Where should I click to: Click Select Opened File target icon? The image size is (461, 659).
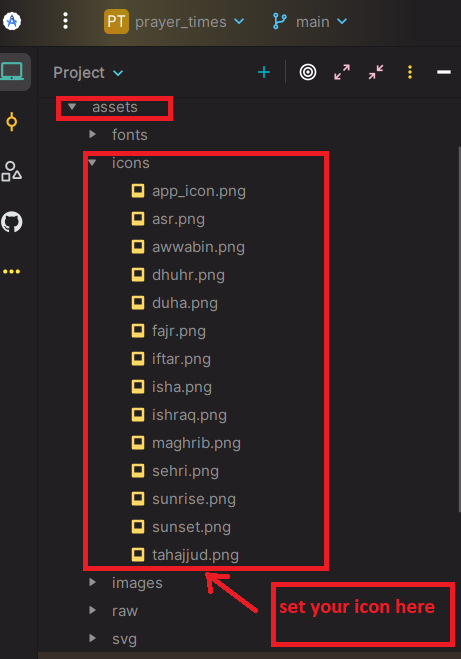tap(308, 72)
